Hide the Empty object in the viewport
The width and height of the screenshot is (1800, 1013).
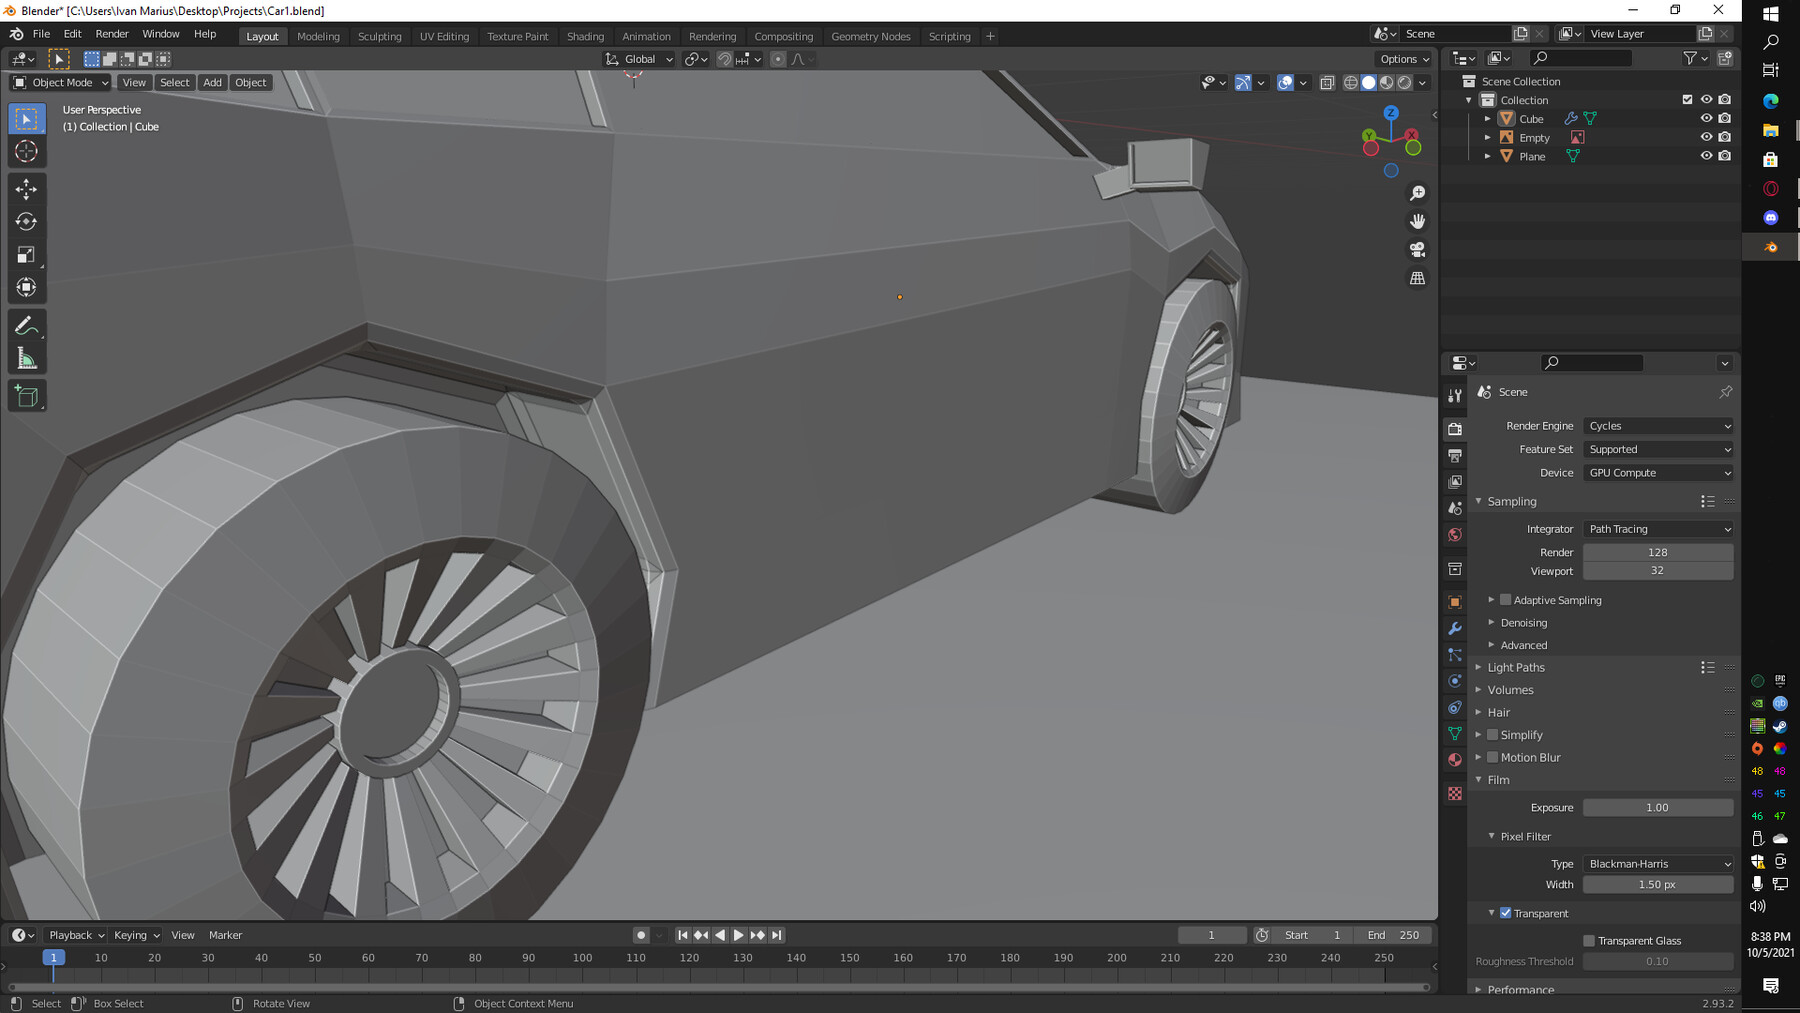pyautogui.click(x=1707, y=137)
